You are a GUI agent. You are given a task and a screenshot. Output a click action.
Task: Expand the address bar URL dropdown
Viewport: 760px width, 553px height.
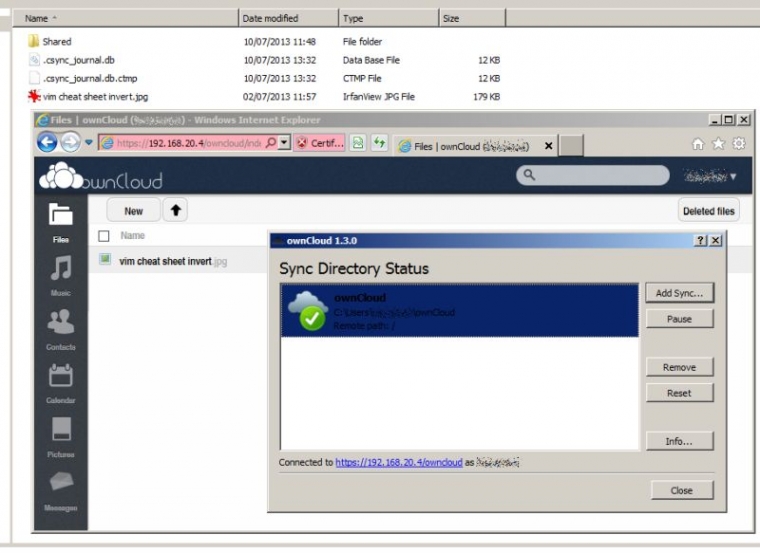285,142
